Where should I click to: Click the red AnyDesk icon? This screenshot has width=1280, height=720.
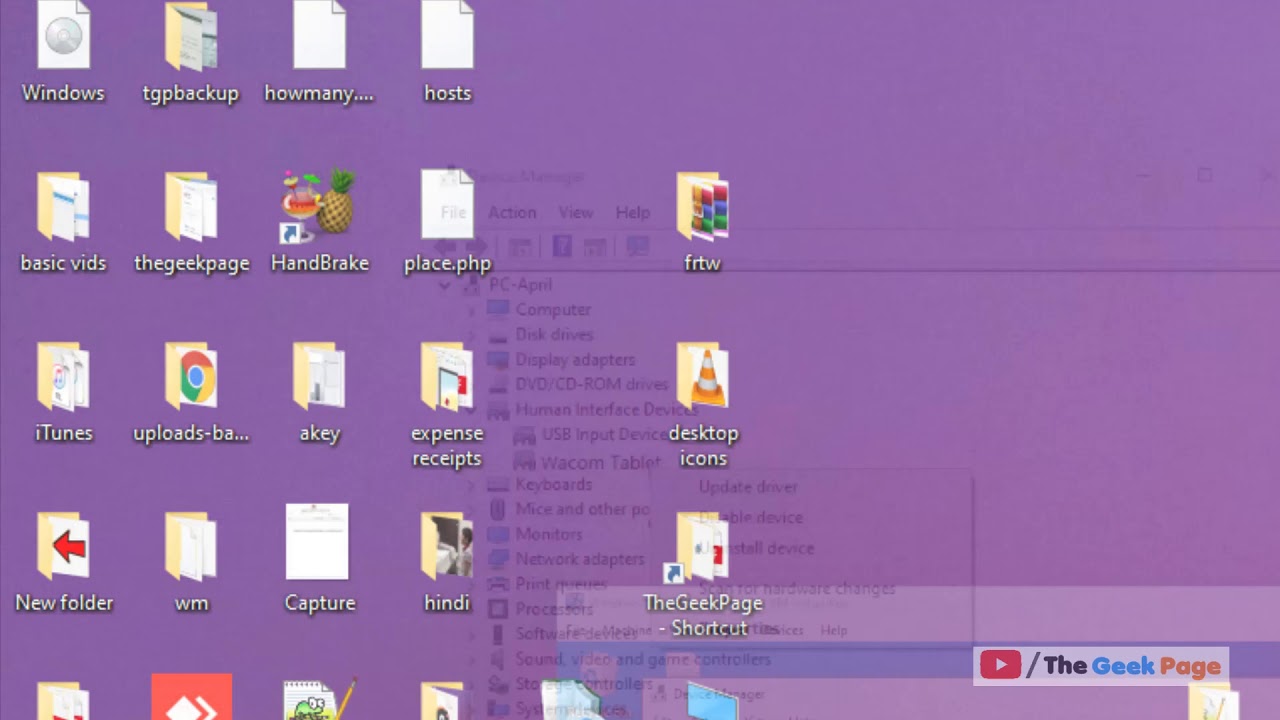click(192, 697)
